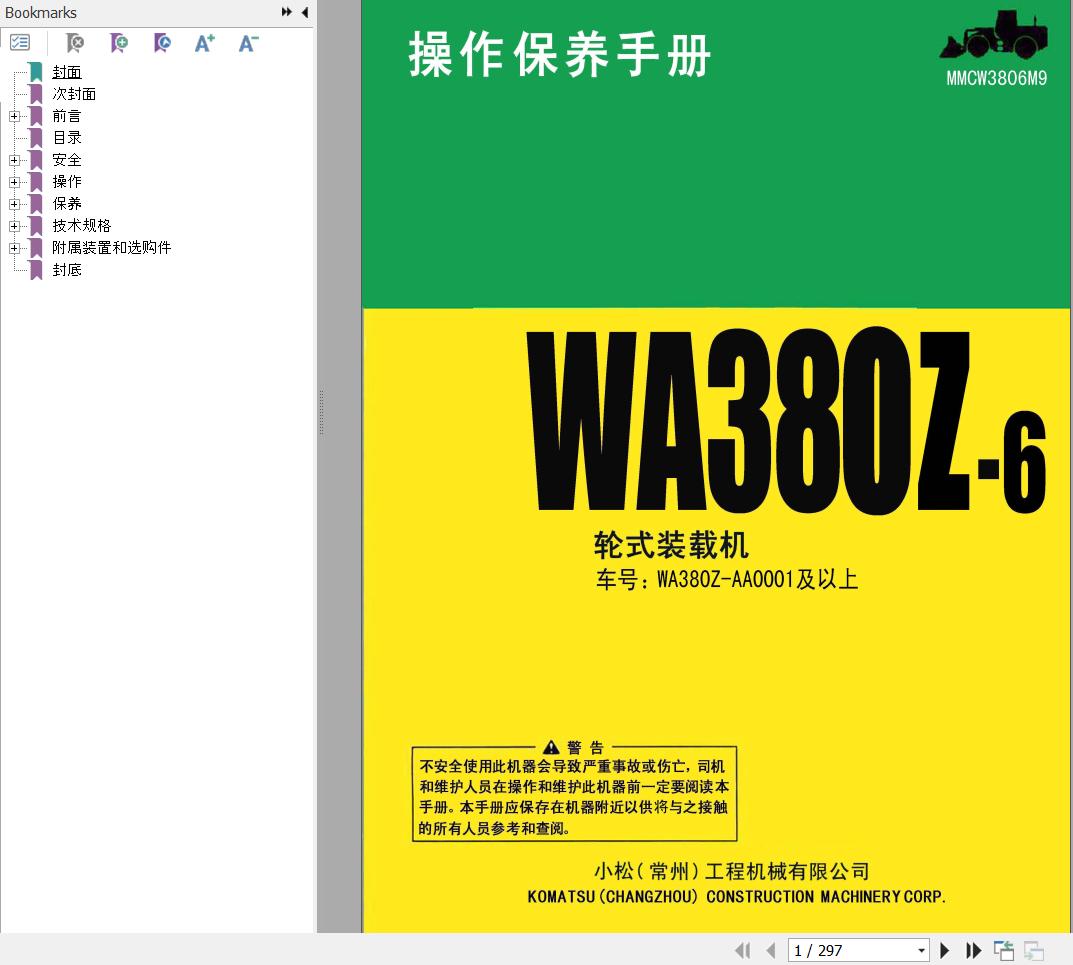Image resolution: width=1073 pixels, height=965 pixels.
Task: Click the next view navigation icon
Action: 1034,950
